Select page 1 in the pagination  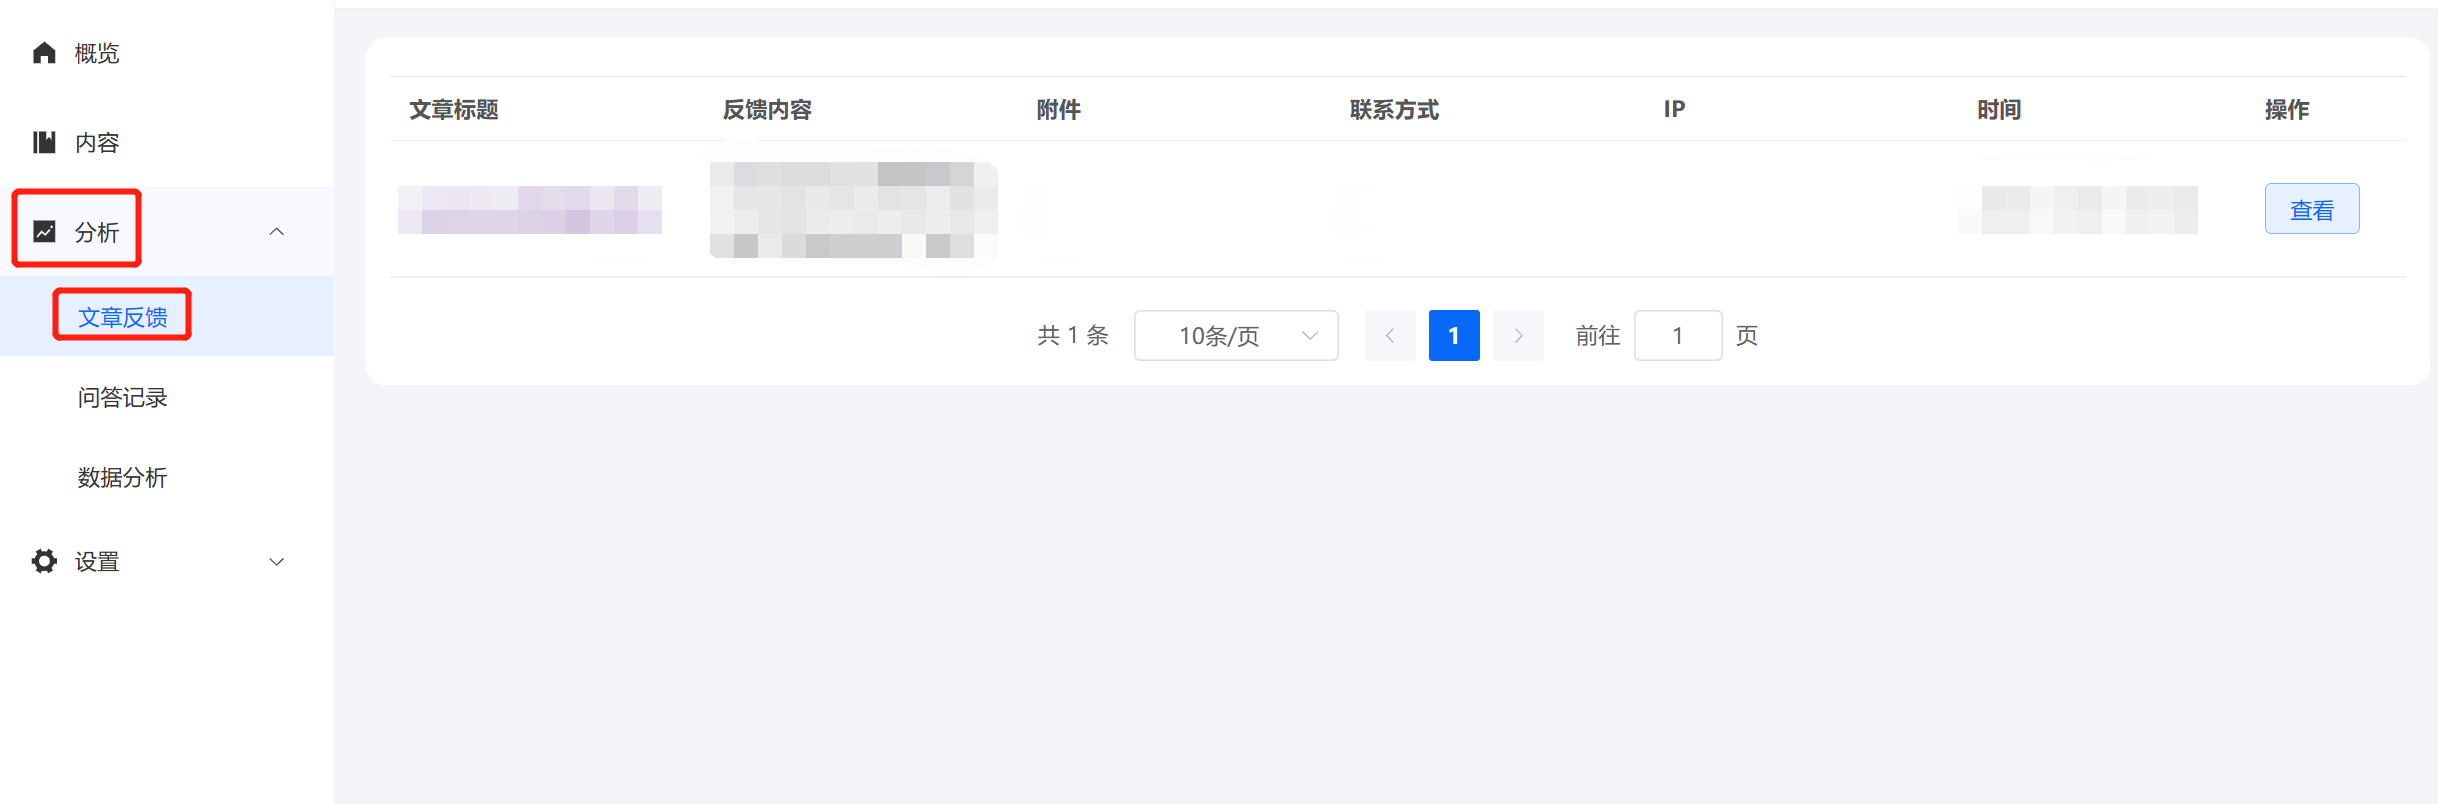point(1454,336)
